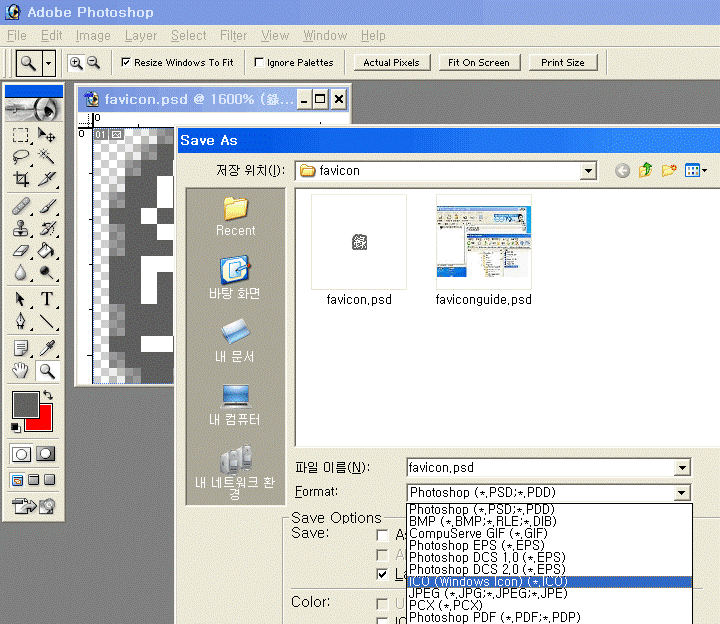The height and width of the screenshot is (624, 720).
Task: Select the Brush tool
Action: 46,206
